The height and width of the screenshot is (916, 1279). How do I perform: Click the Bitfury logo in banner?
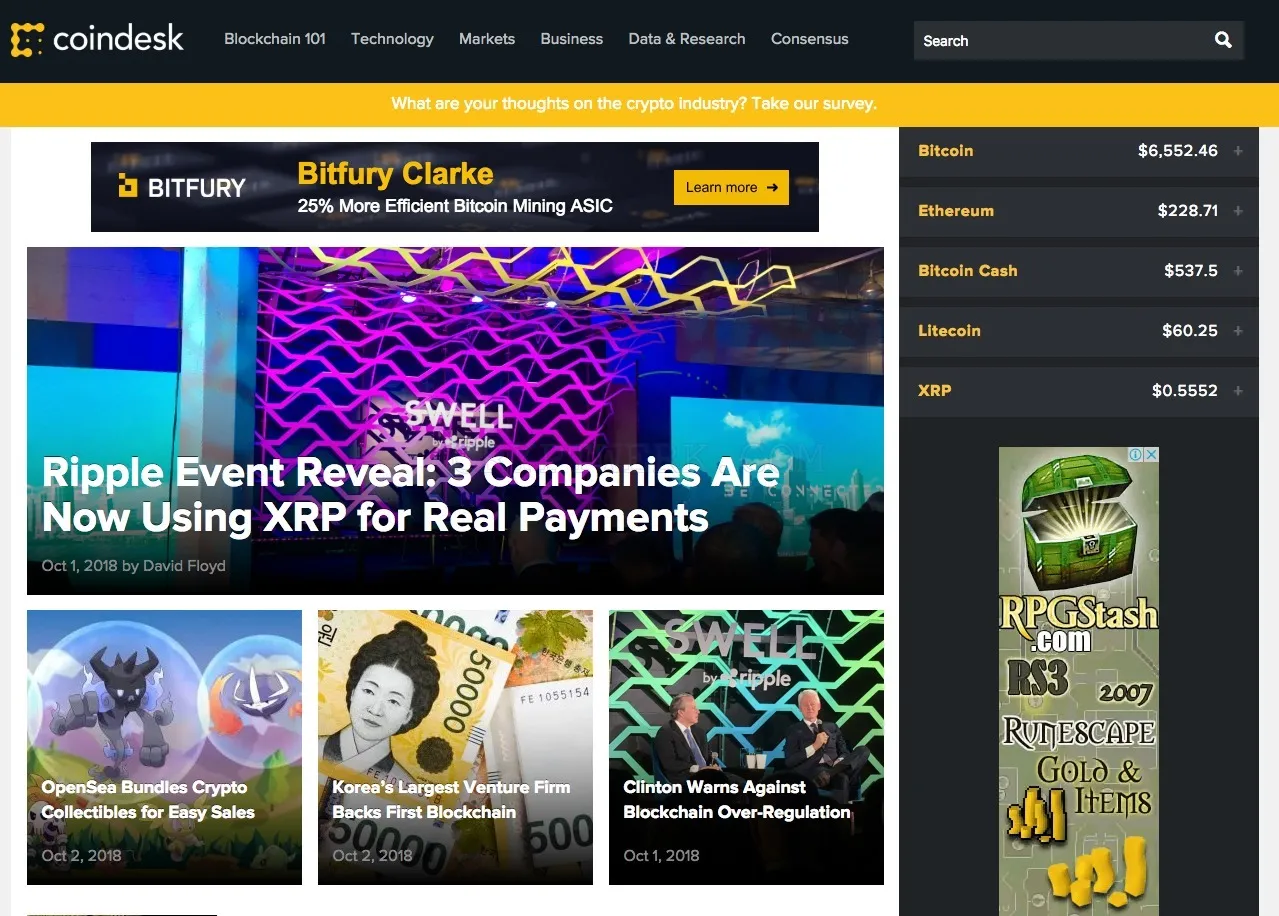[182, 187]
